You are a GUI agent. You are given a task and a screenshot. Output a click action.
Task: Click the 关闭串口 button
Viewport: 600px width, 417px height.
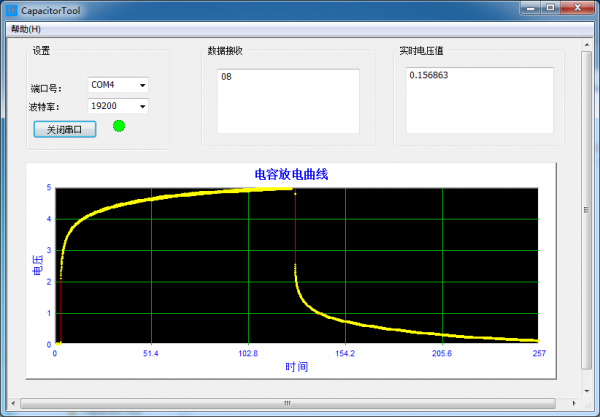point(65,129)
